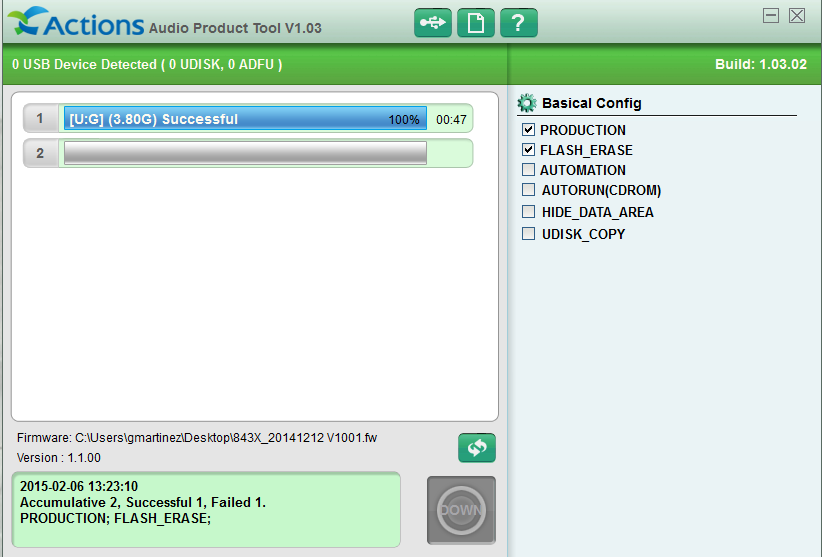Click the DOWN download button
This screenshot has height=557, width=822.
(461, 510)
